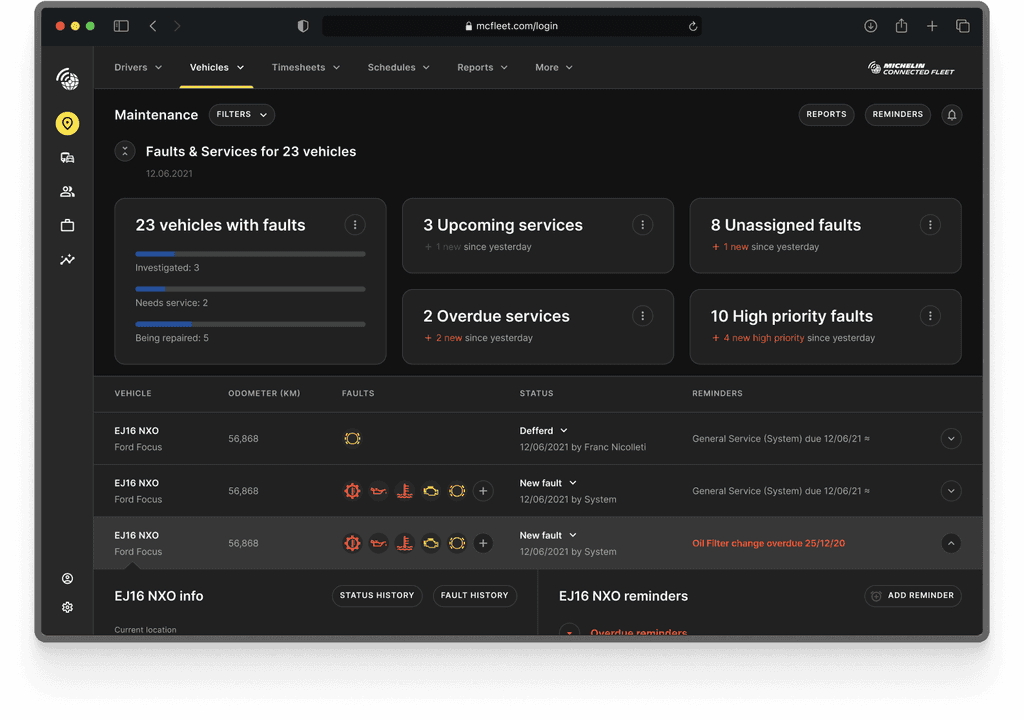1024x720 pixels.
Task: Expand the second EJ16 NXO row
Action: 951,491
